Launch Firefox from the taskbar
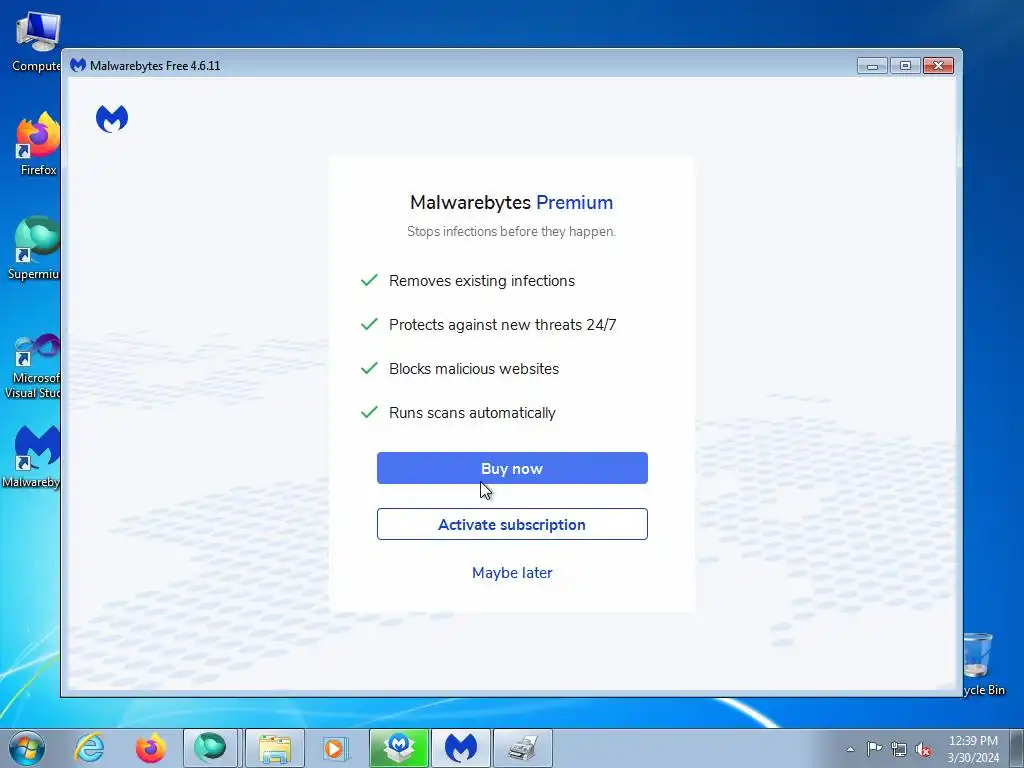The height and width of the screenshot is (768, 1024). pos(150,748)
